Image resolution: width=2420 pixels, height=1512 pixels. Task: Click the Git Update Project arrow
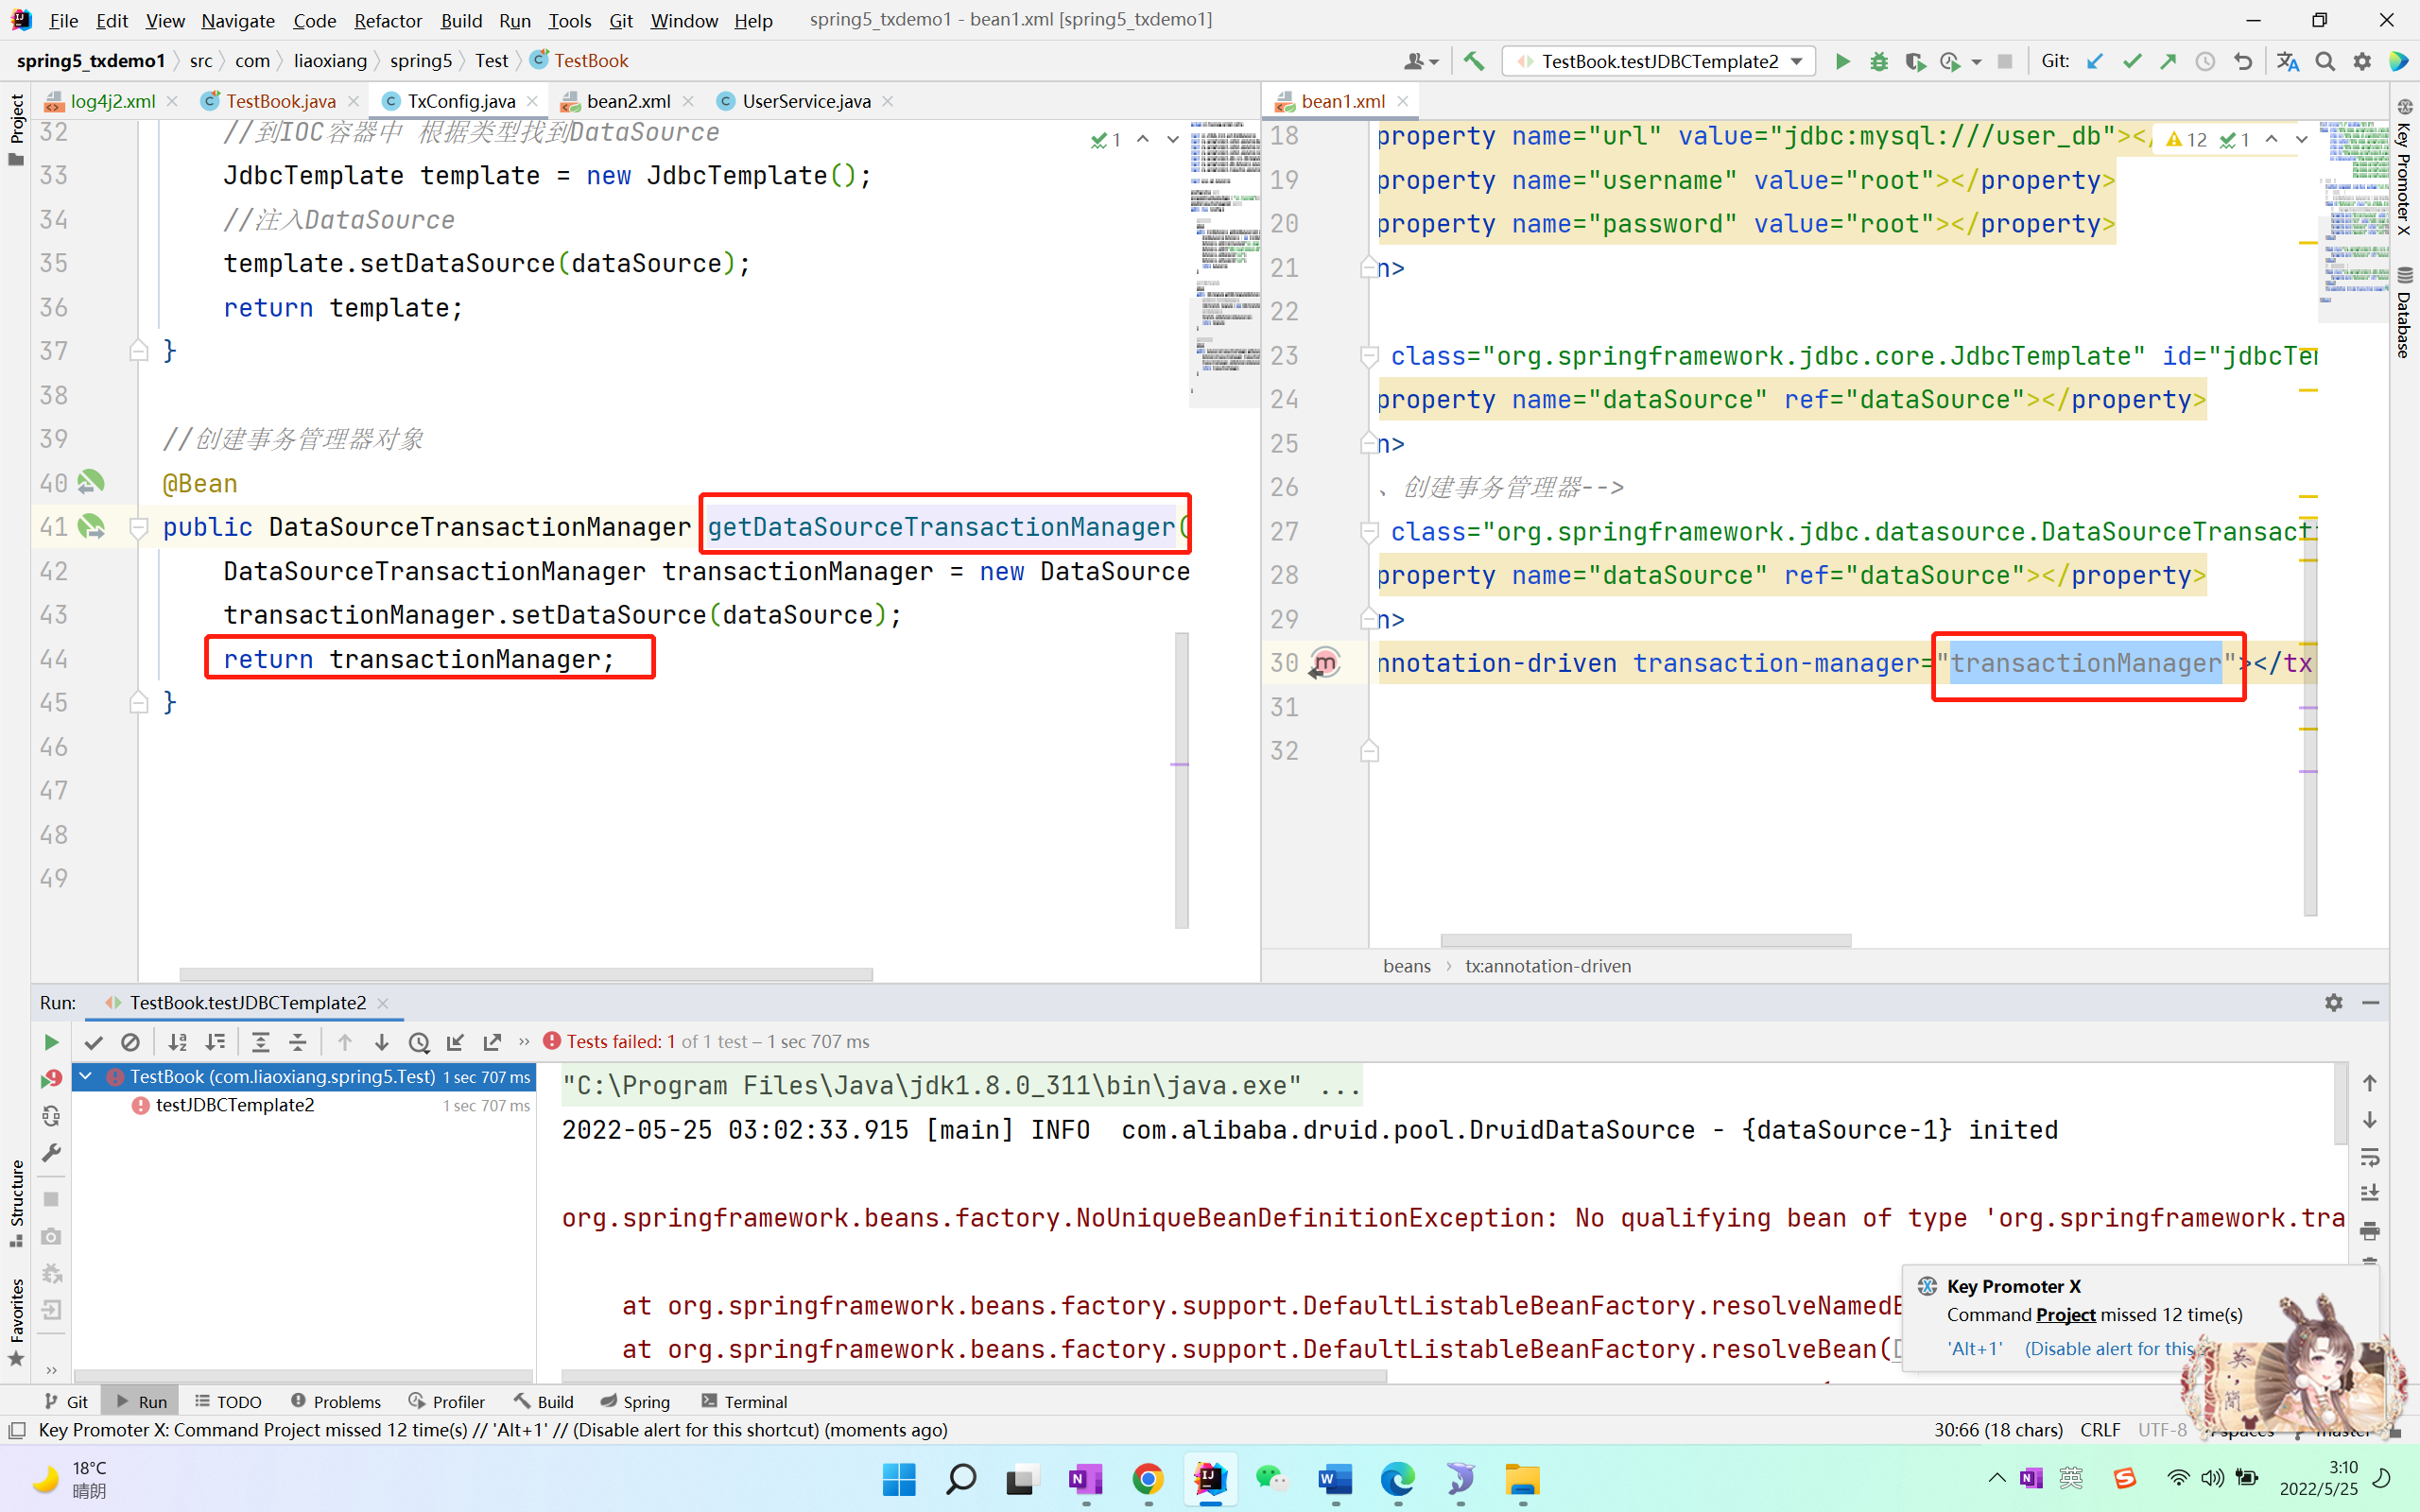click(2095, 61)
